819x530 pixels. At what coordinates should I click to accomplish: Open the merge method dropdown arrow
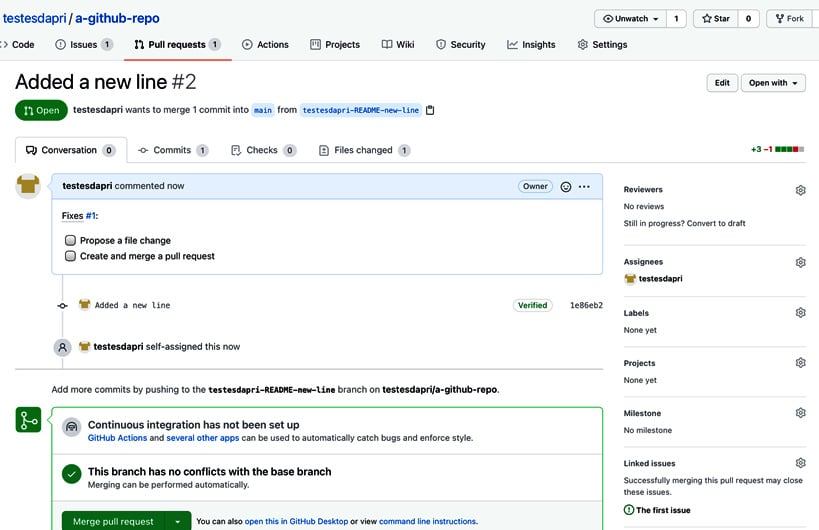(x=178, y=521)
